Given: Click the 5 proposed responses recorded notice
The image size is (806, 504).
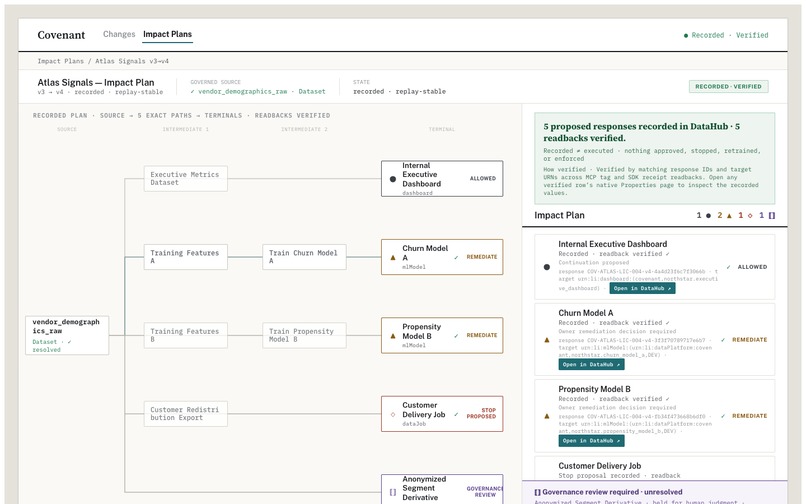Looking at the screenshot, I should (x=654, y=158).
